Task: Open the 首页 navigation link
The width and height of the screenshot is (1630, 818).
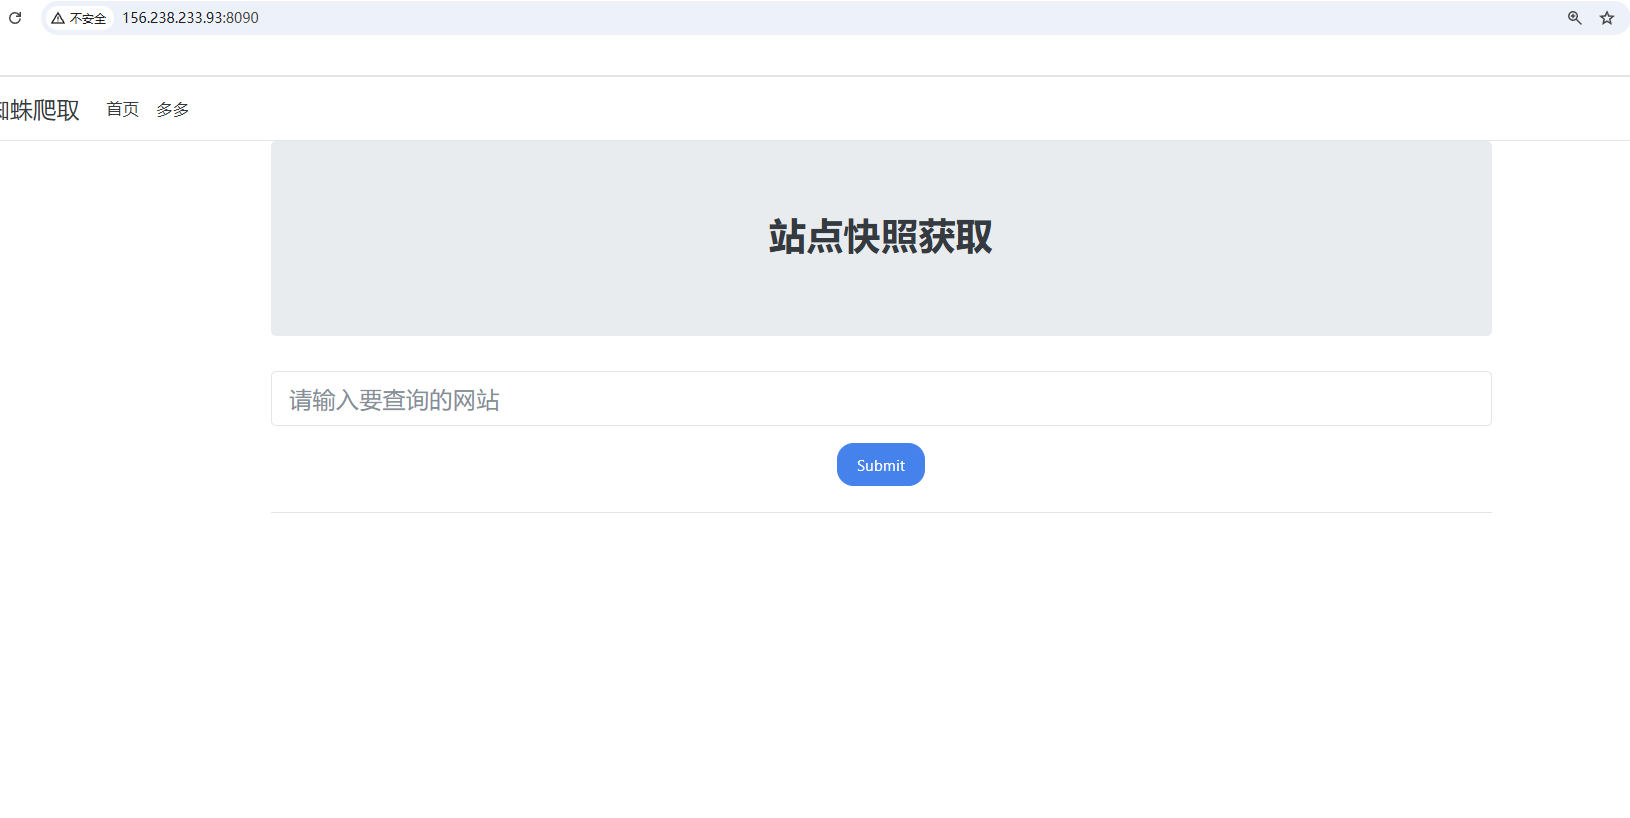Action: pos(123,109)
